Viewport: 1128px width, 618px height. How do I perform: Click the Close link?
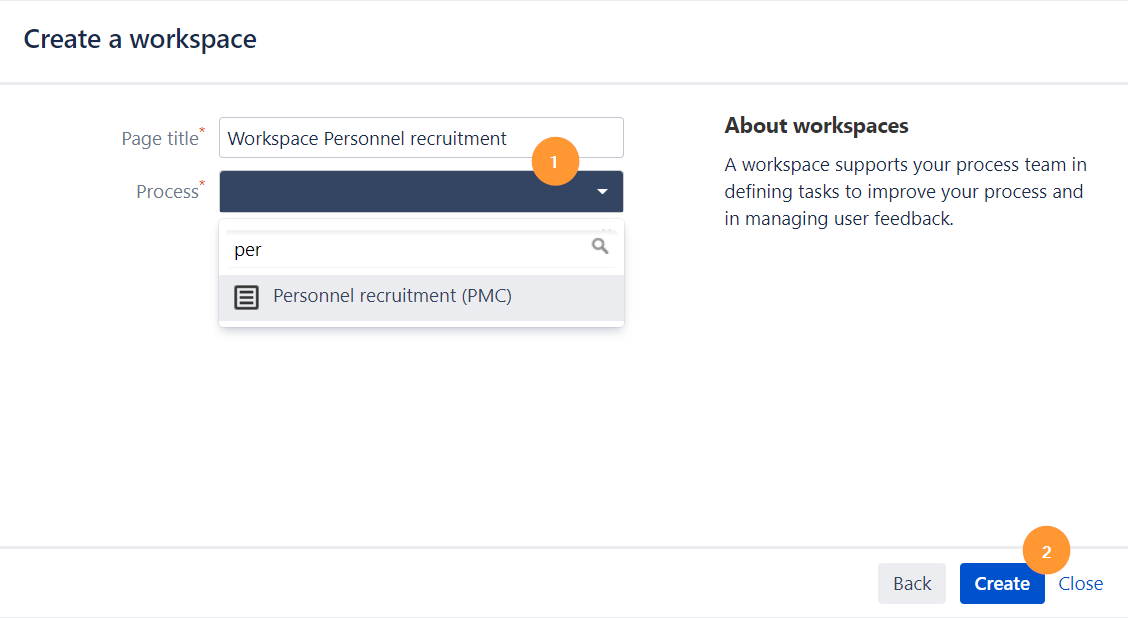point(1080,583)
